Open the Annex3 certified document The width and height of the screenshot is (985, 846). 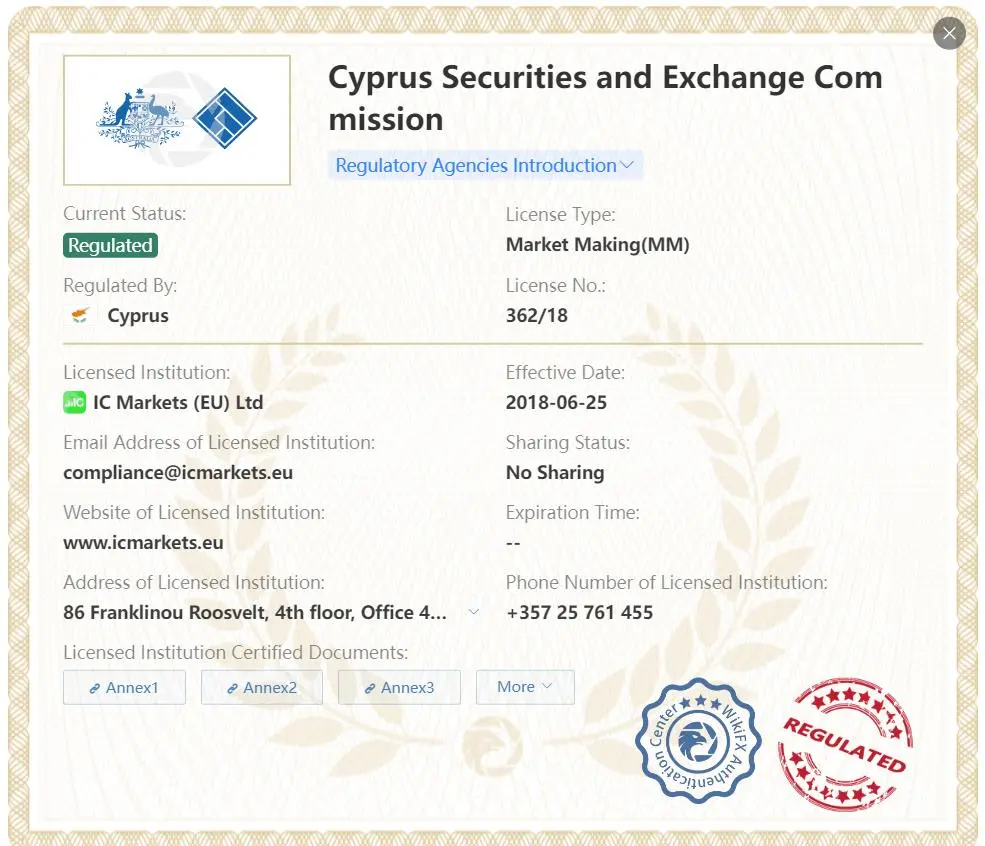(400, 687)
